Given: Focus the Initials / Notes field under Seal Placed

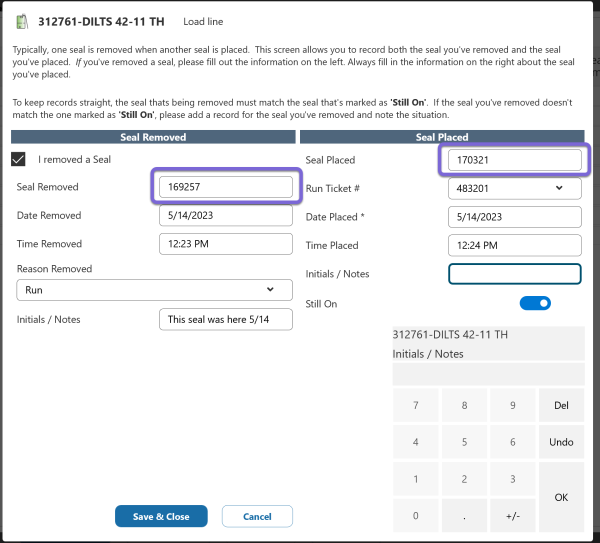Looking at the screenshot, I should pyautogui.click(x=514, y=274).
